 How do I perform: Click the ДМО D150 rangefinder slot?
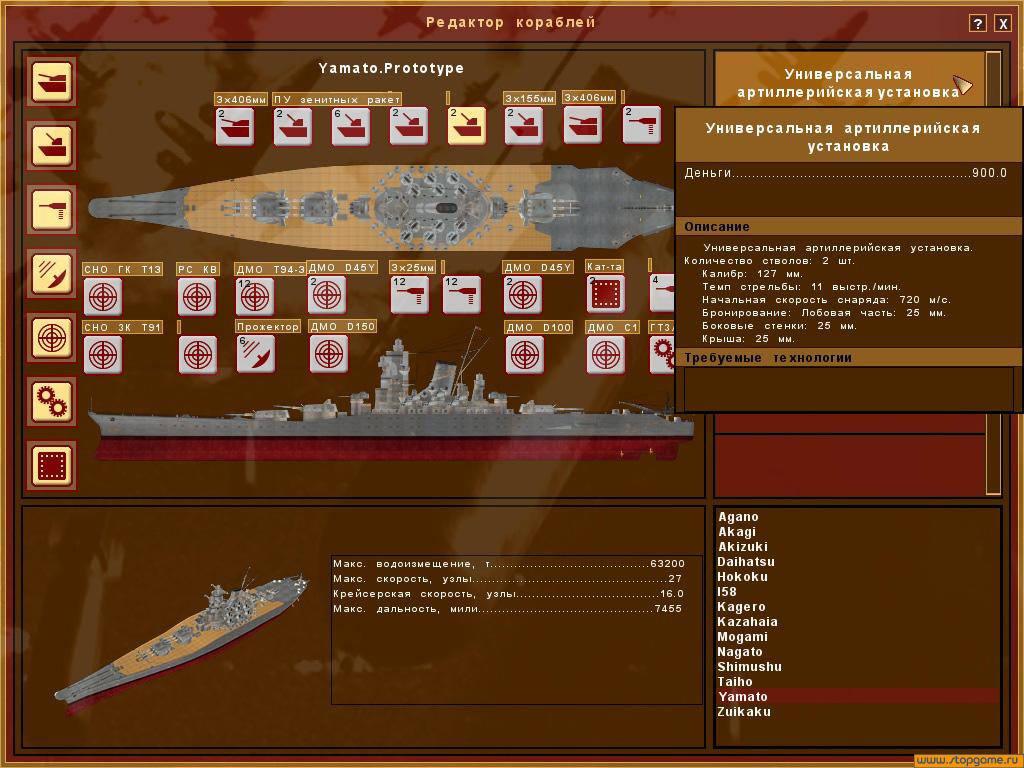[328, 354]
